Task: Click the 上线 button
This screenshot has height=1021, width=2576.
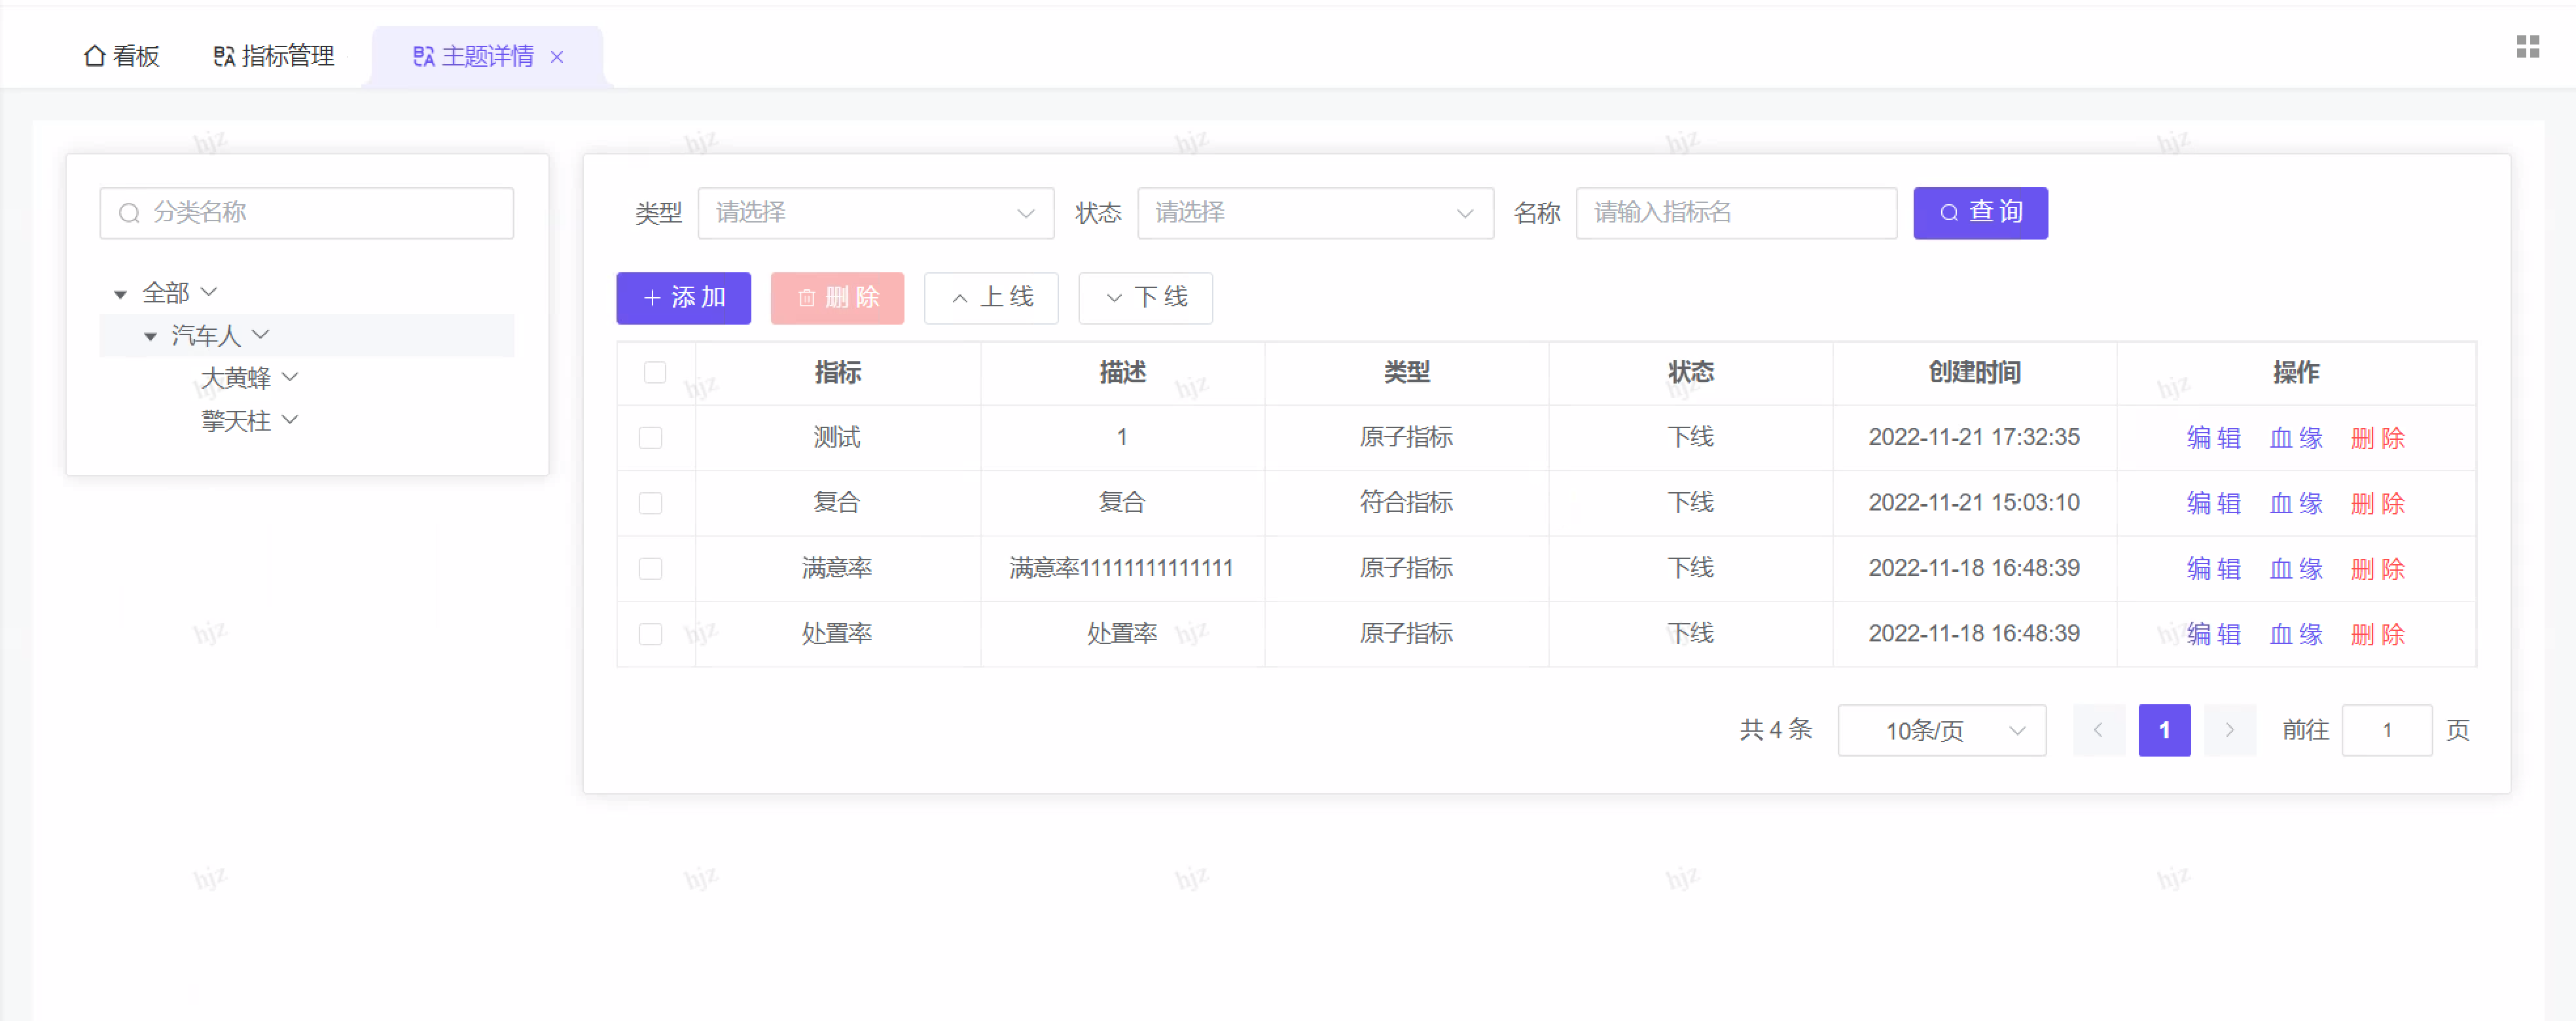Action: 991,298
